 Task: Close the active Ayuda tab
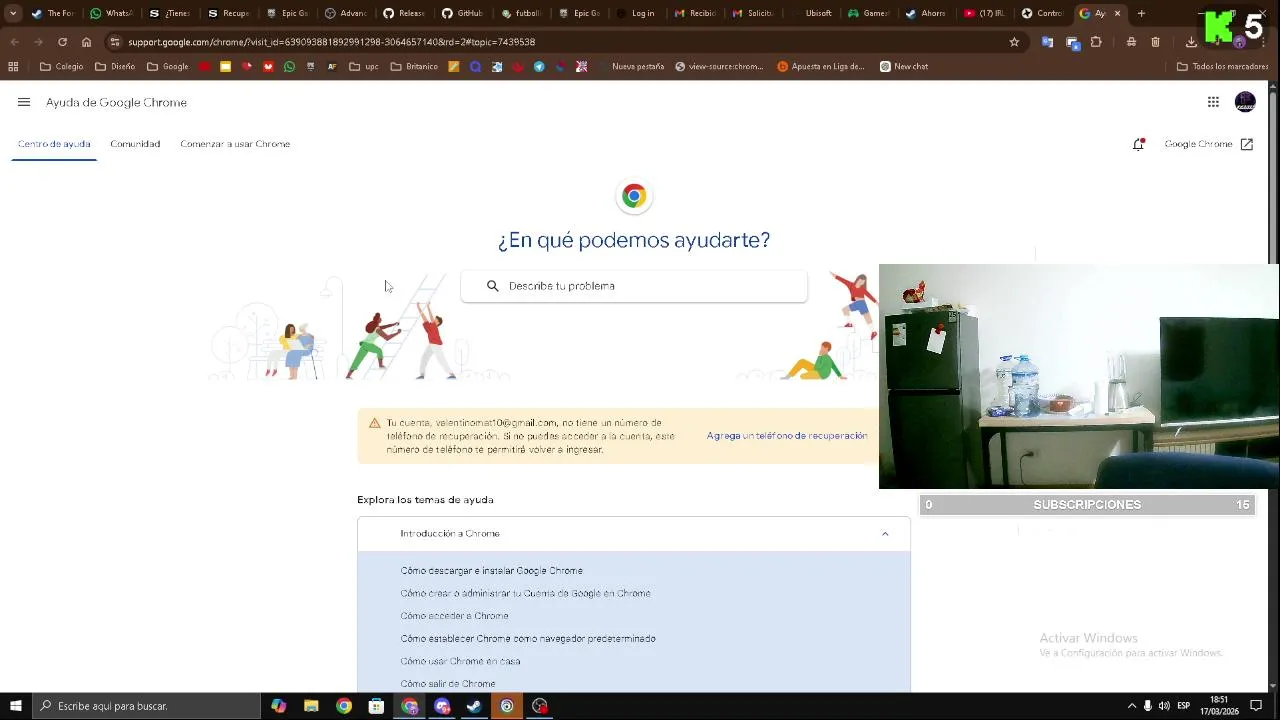point(1117,13)
